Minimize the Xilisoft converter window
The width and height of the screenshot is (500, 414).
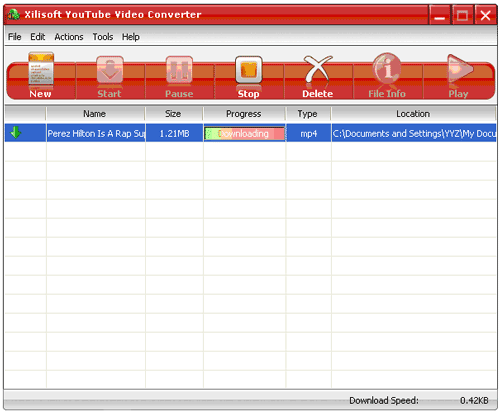[x=440, y=15]
